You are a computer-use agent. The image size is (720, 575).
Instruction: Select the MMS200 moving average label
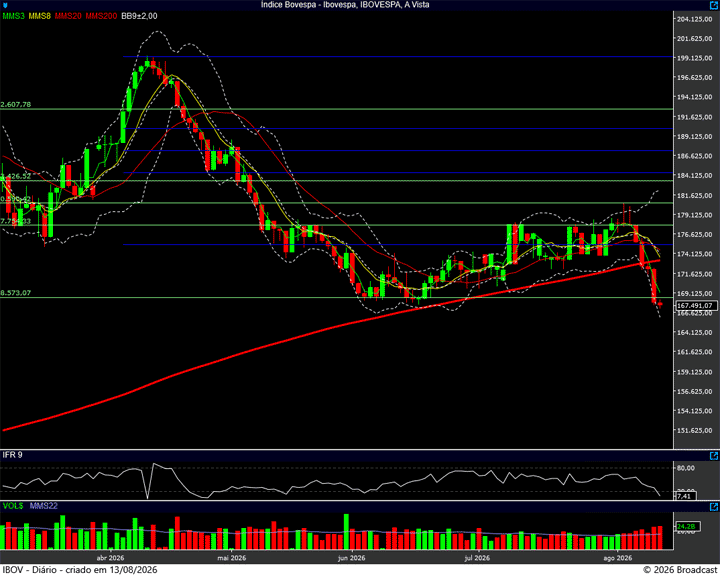pyautogui.click(x=101, y=16)
